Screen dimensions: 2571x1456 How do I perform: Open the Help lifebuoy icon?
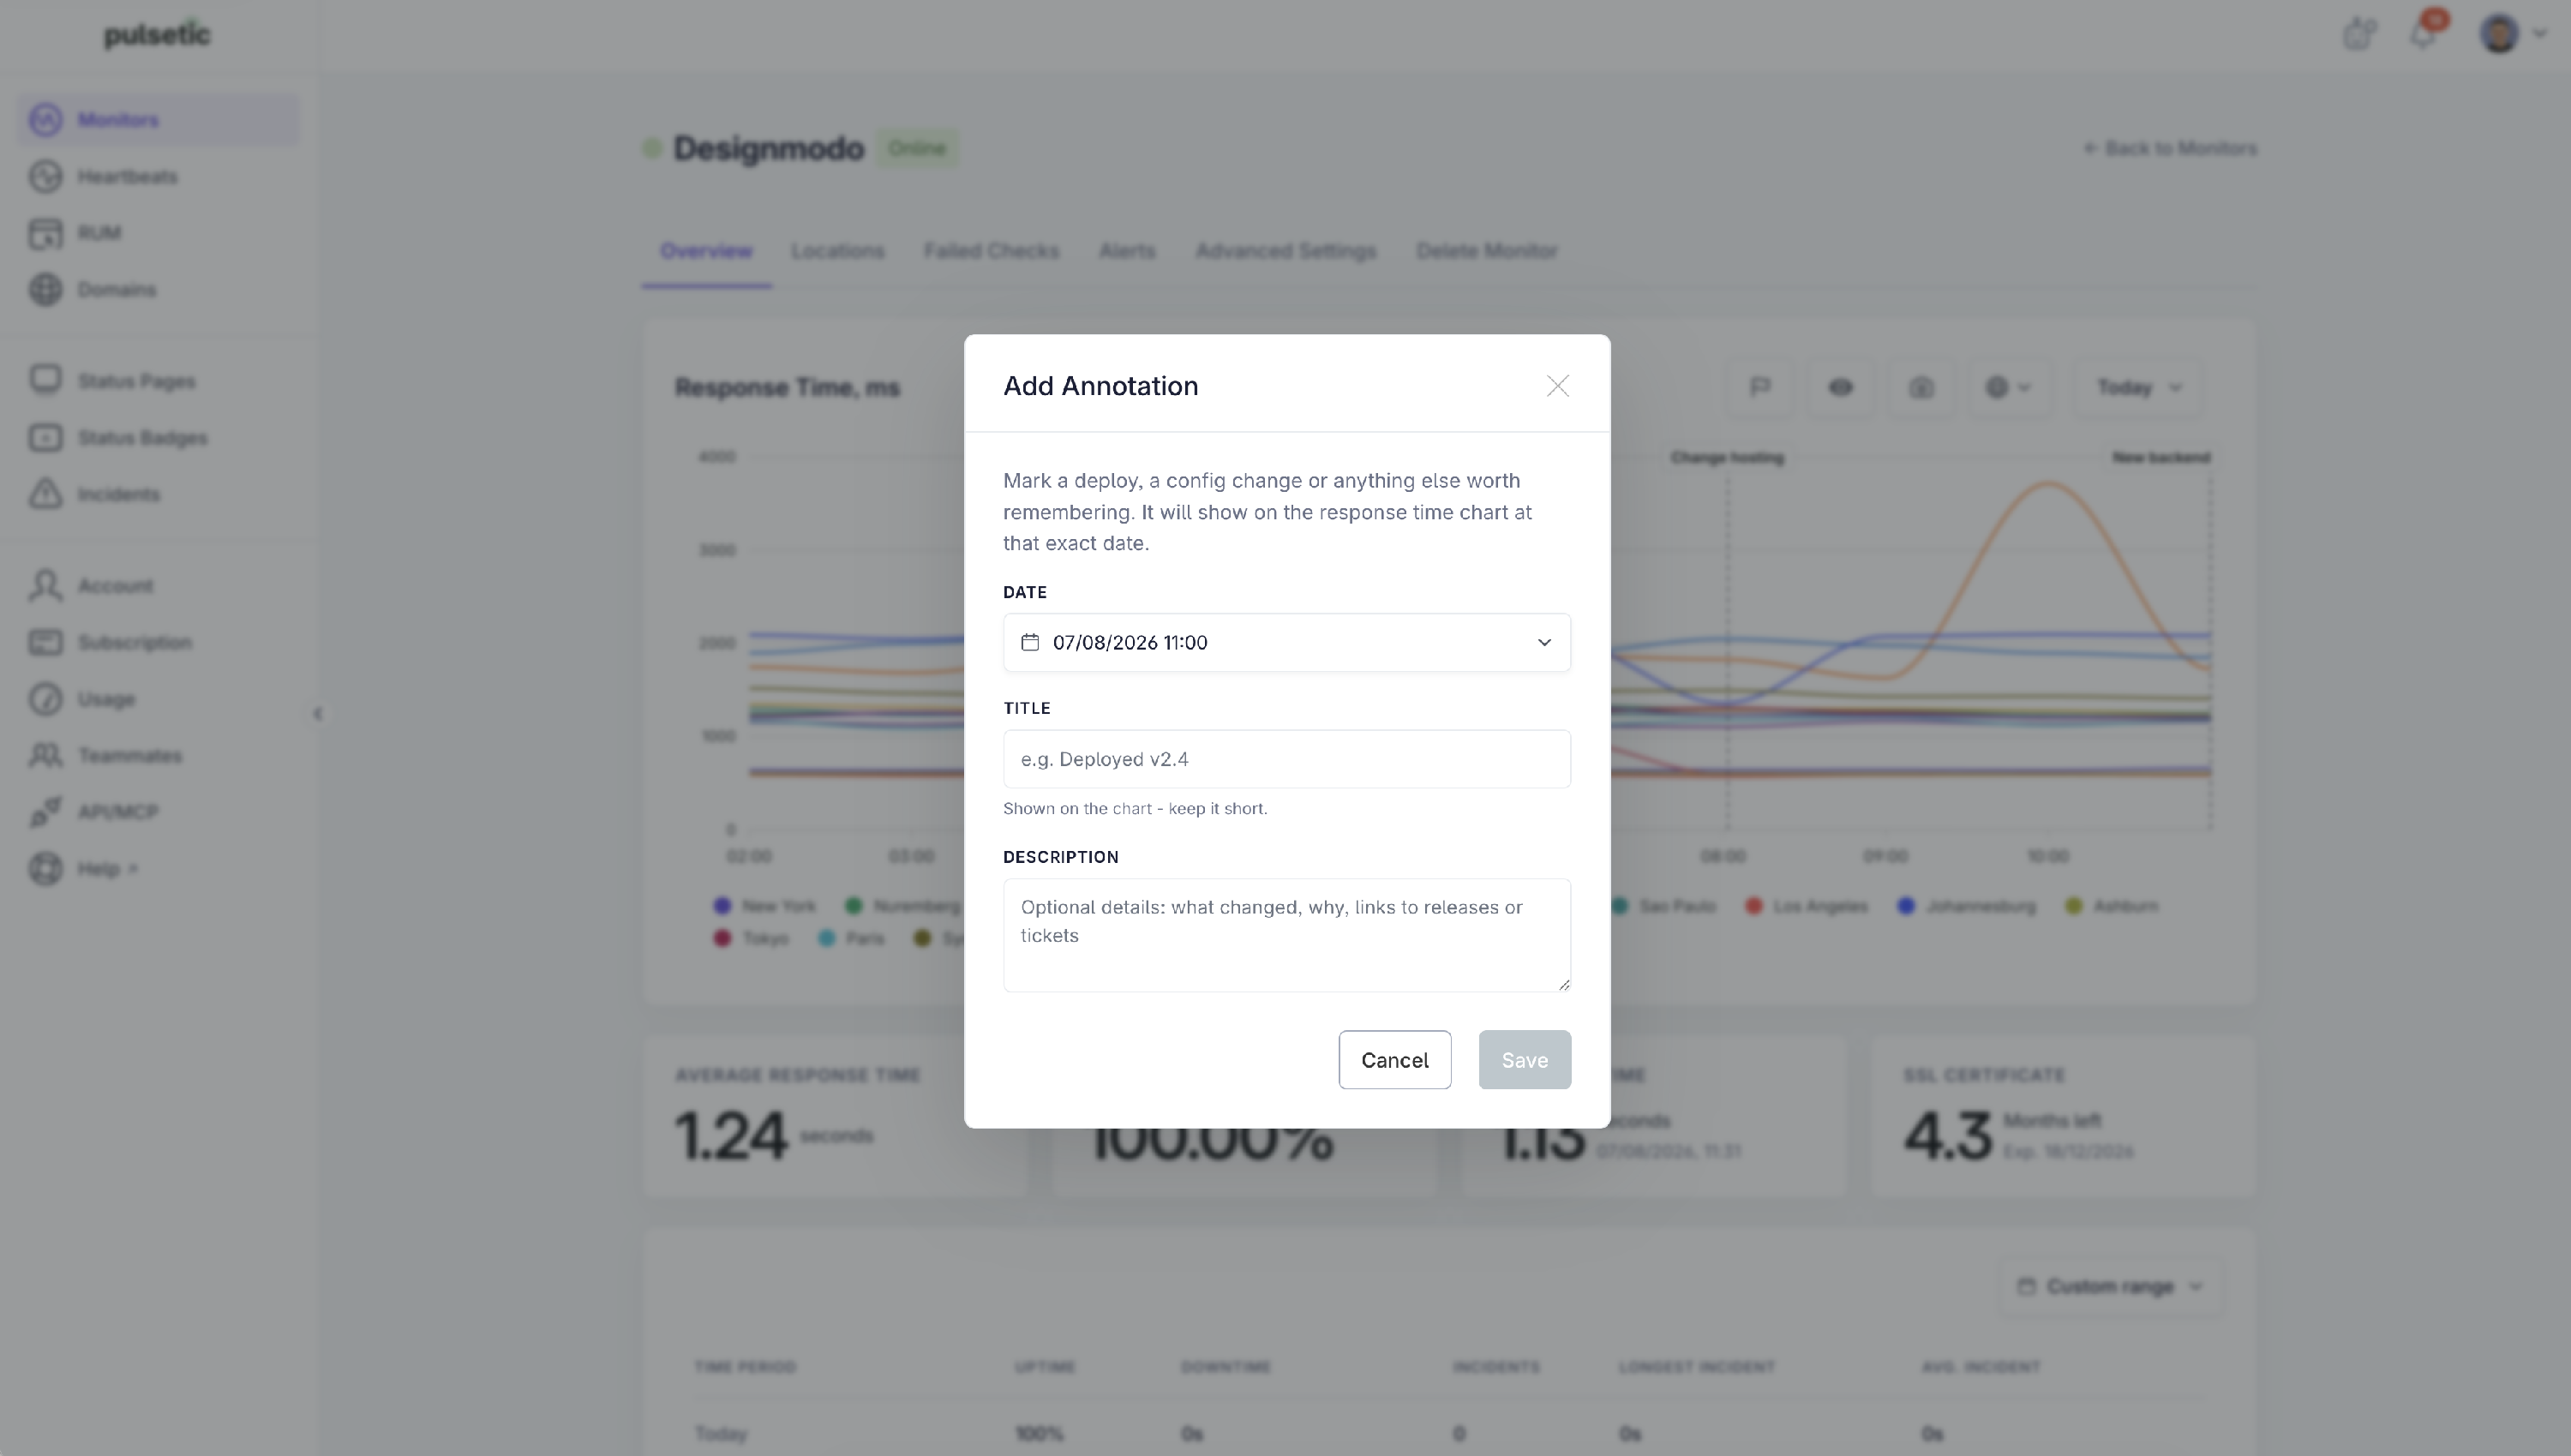(45, 868)
